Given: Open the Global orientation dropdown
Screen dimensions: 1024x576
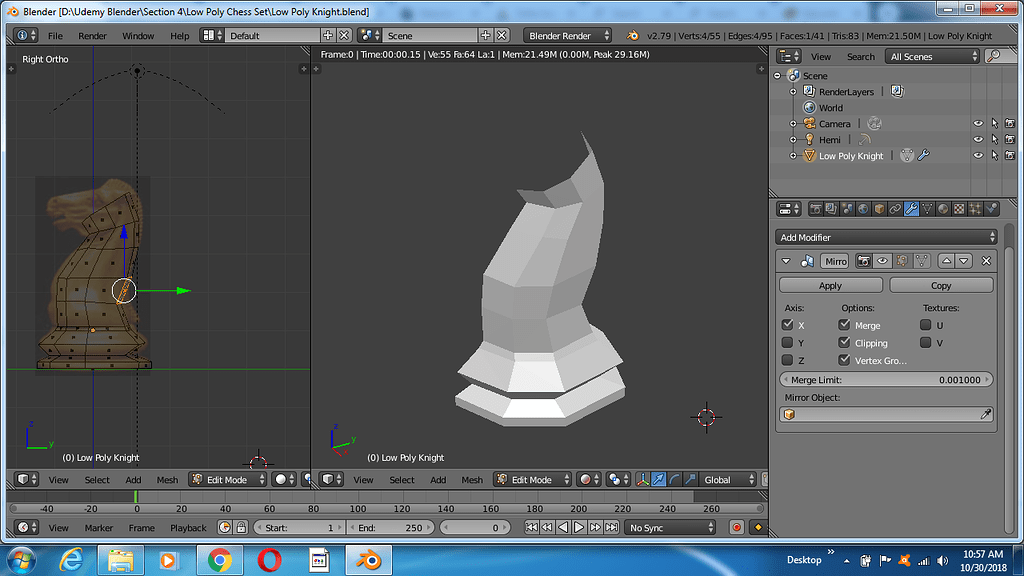Looking at the screenshot, I should coord(728,479).
